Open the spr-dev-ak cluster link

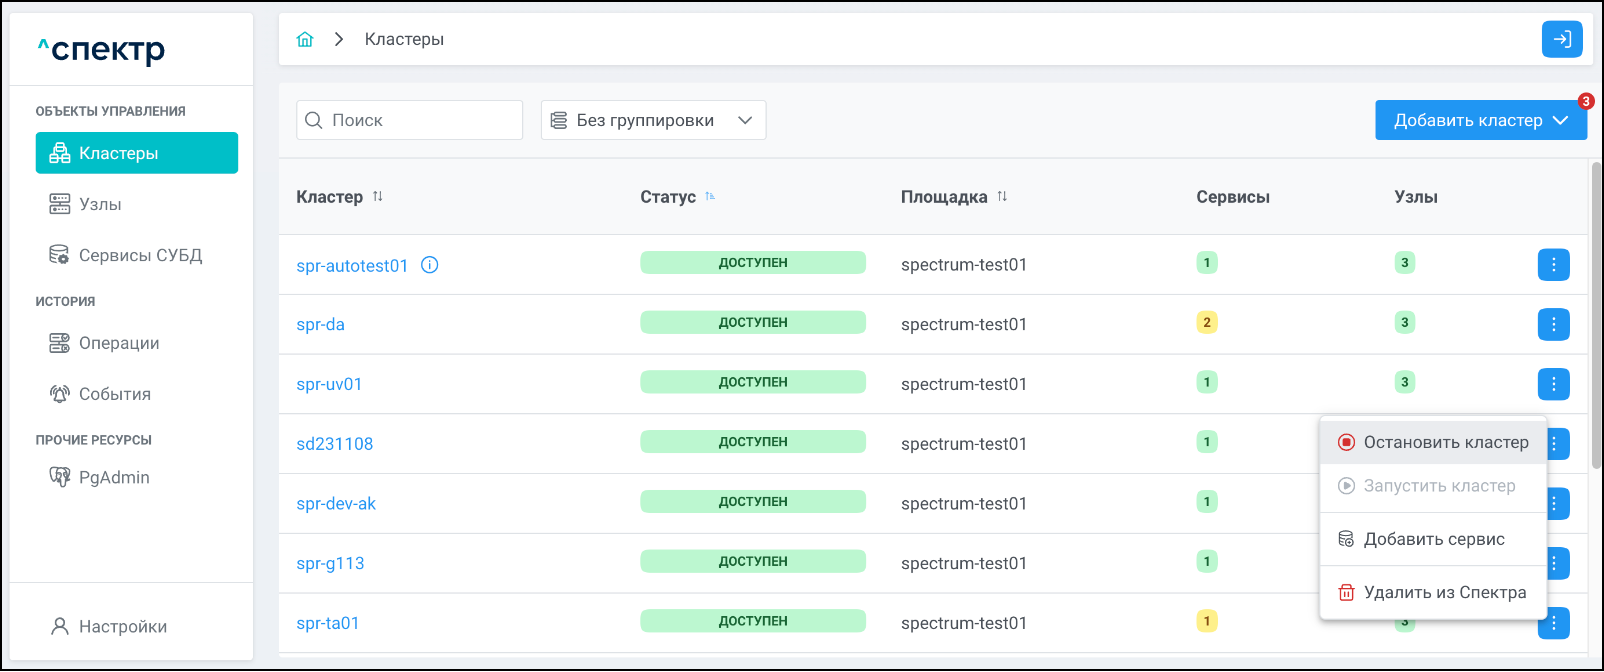point(336,504)
